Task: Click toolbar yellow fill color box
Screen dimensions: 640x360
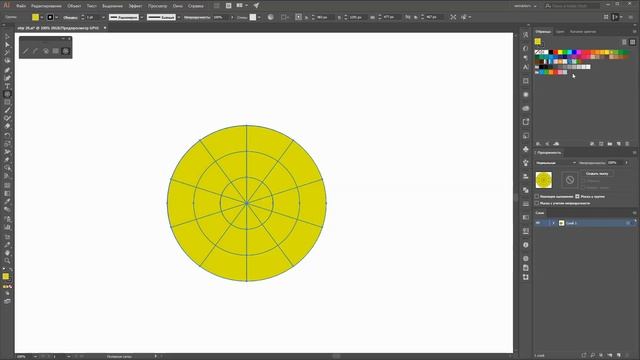Action: coord(6,276)
